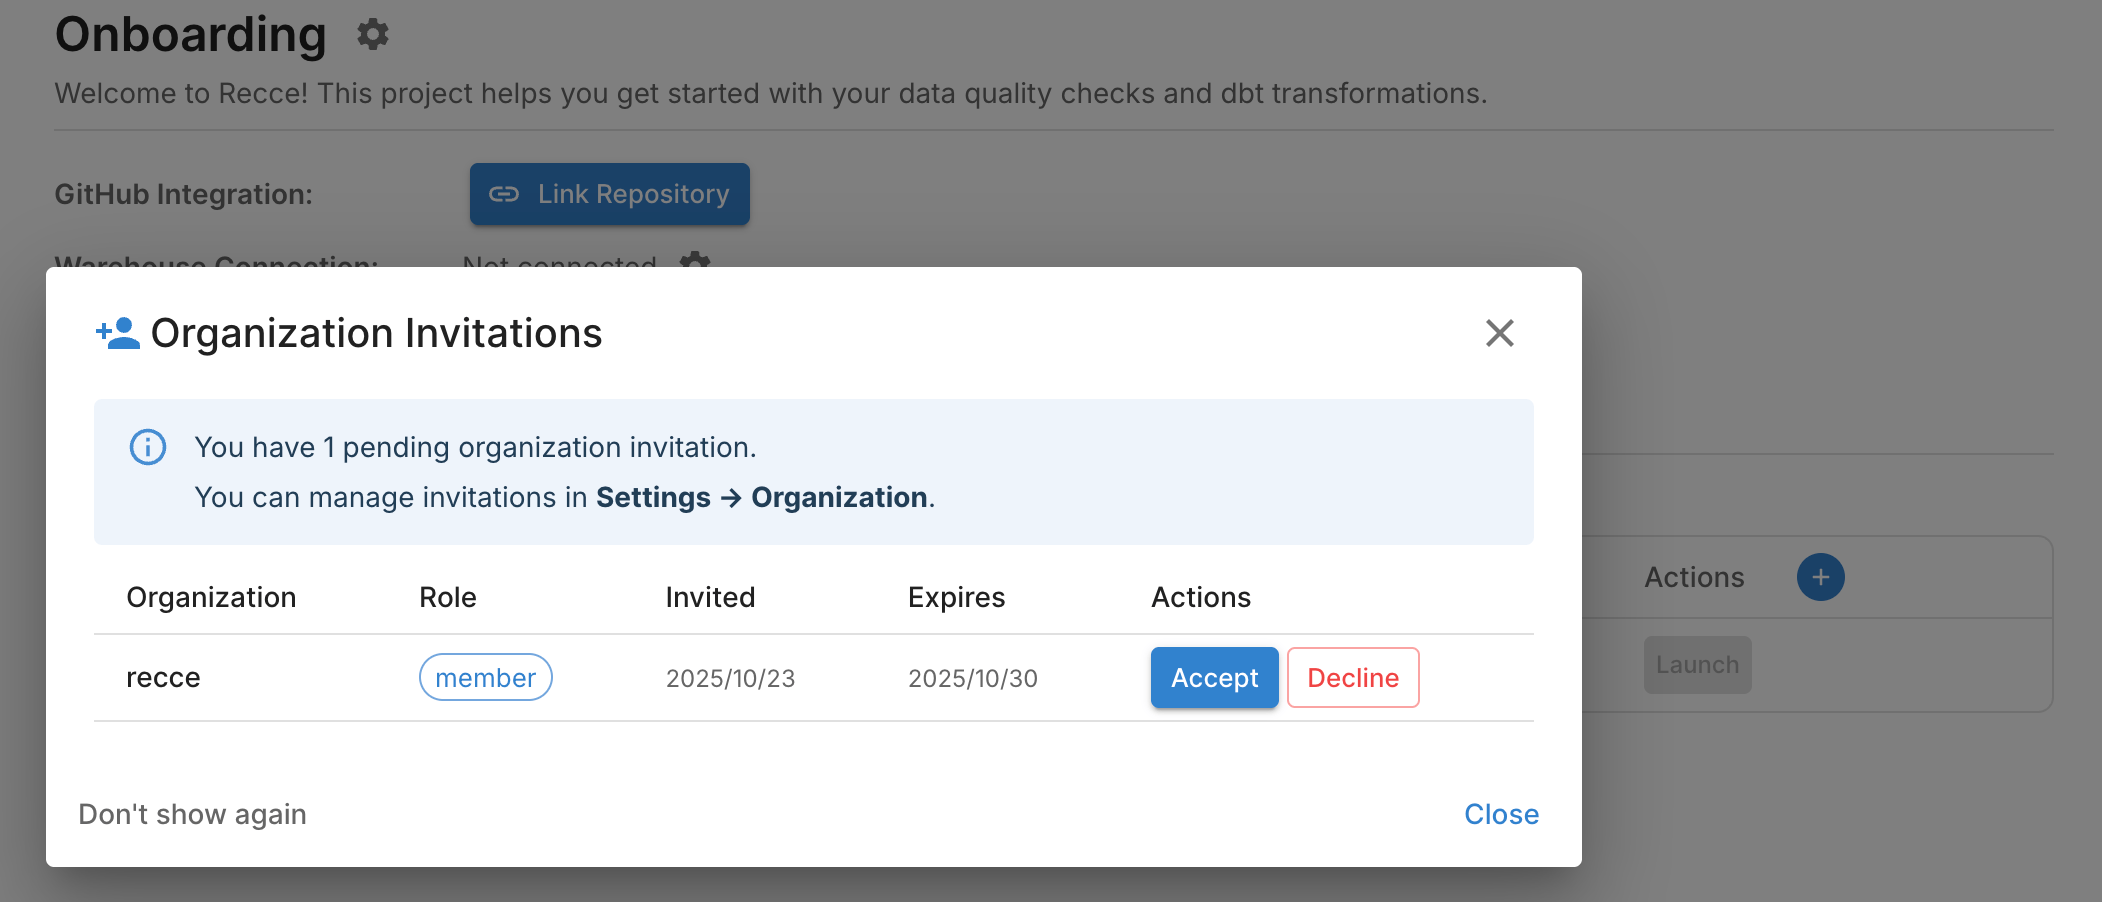The height and width of the screenshot is (902, 2102).
Task: Click the Expires column header
Action: pos(956,597)
